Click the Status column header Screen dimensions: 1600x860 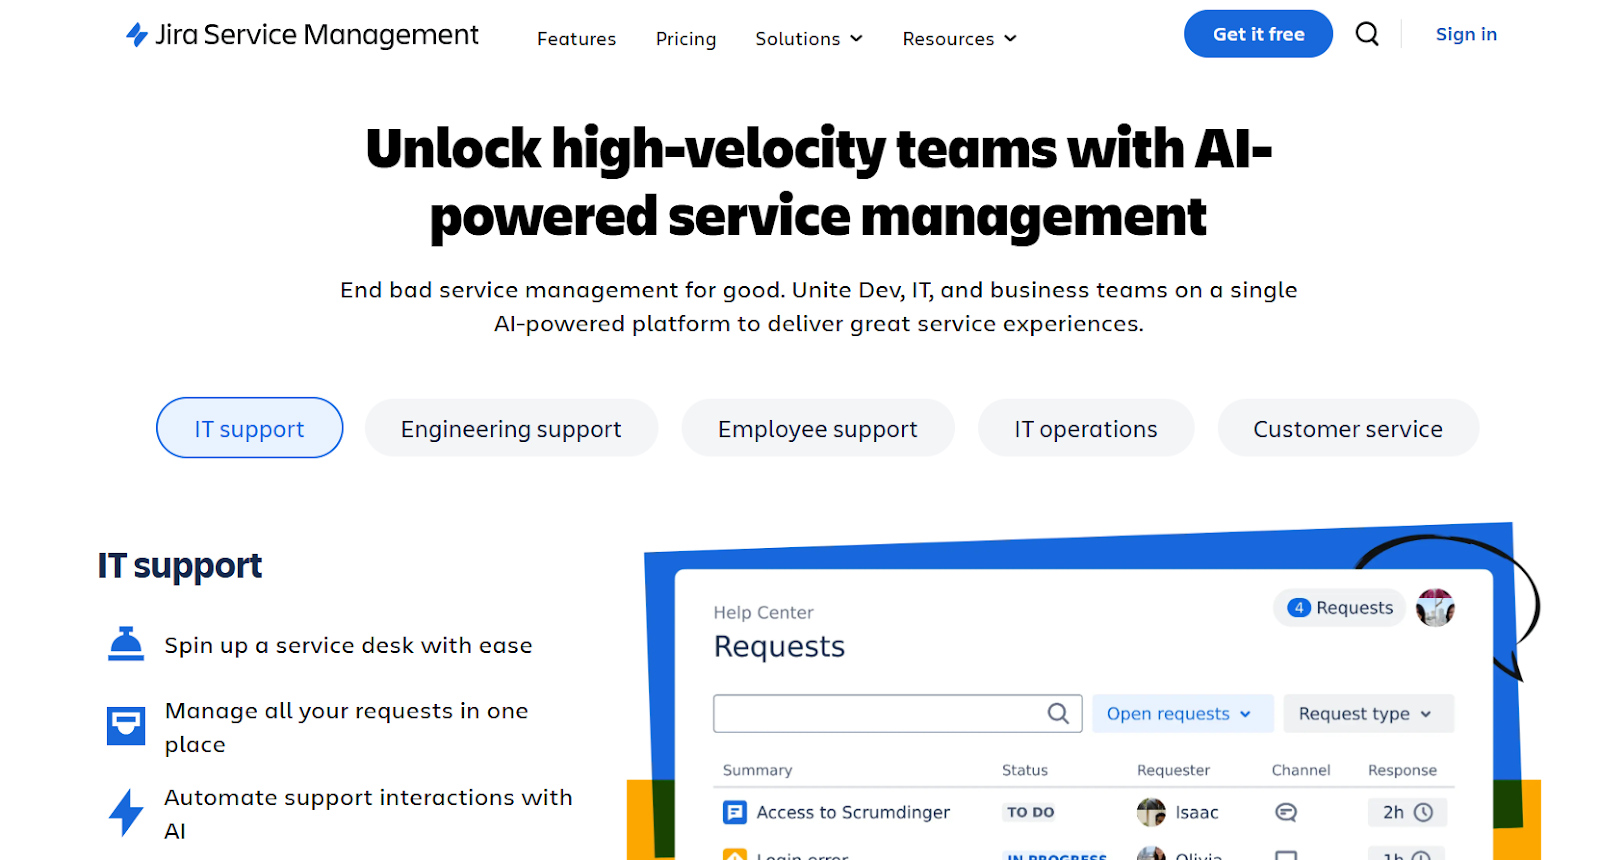click(1025, 770)
